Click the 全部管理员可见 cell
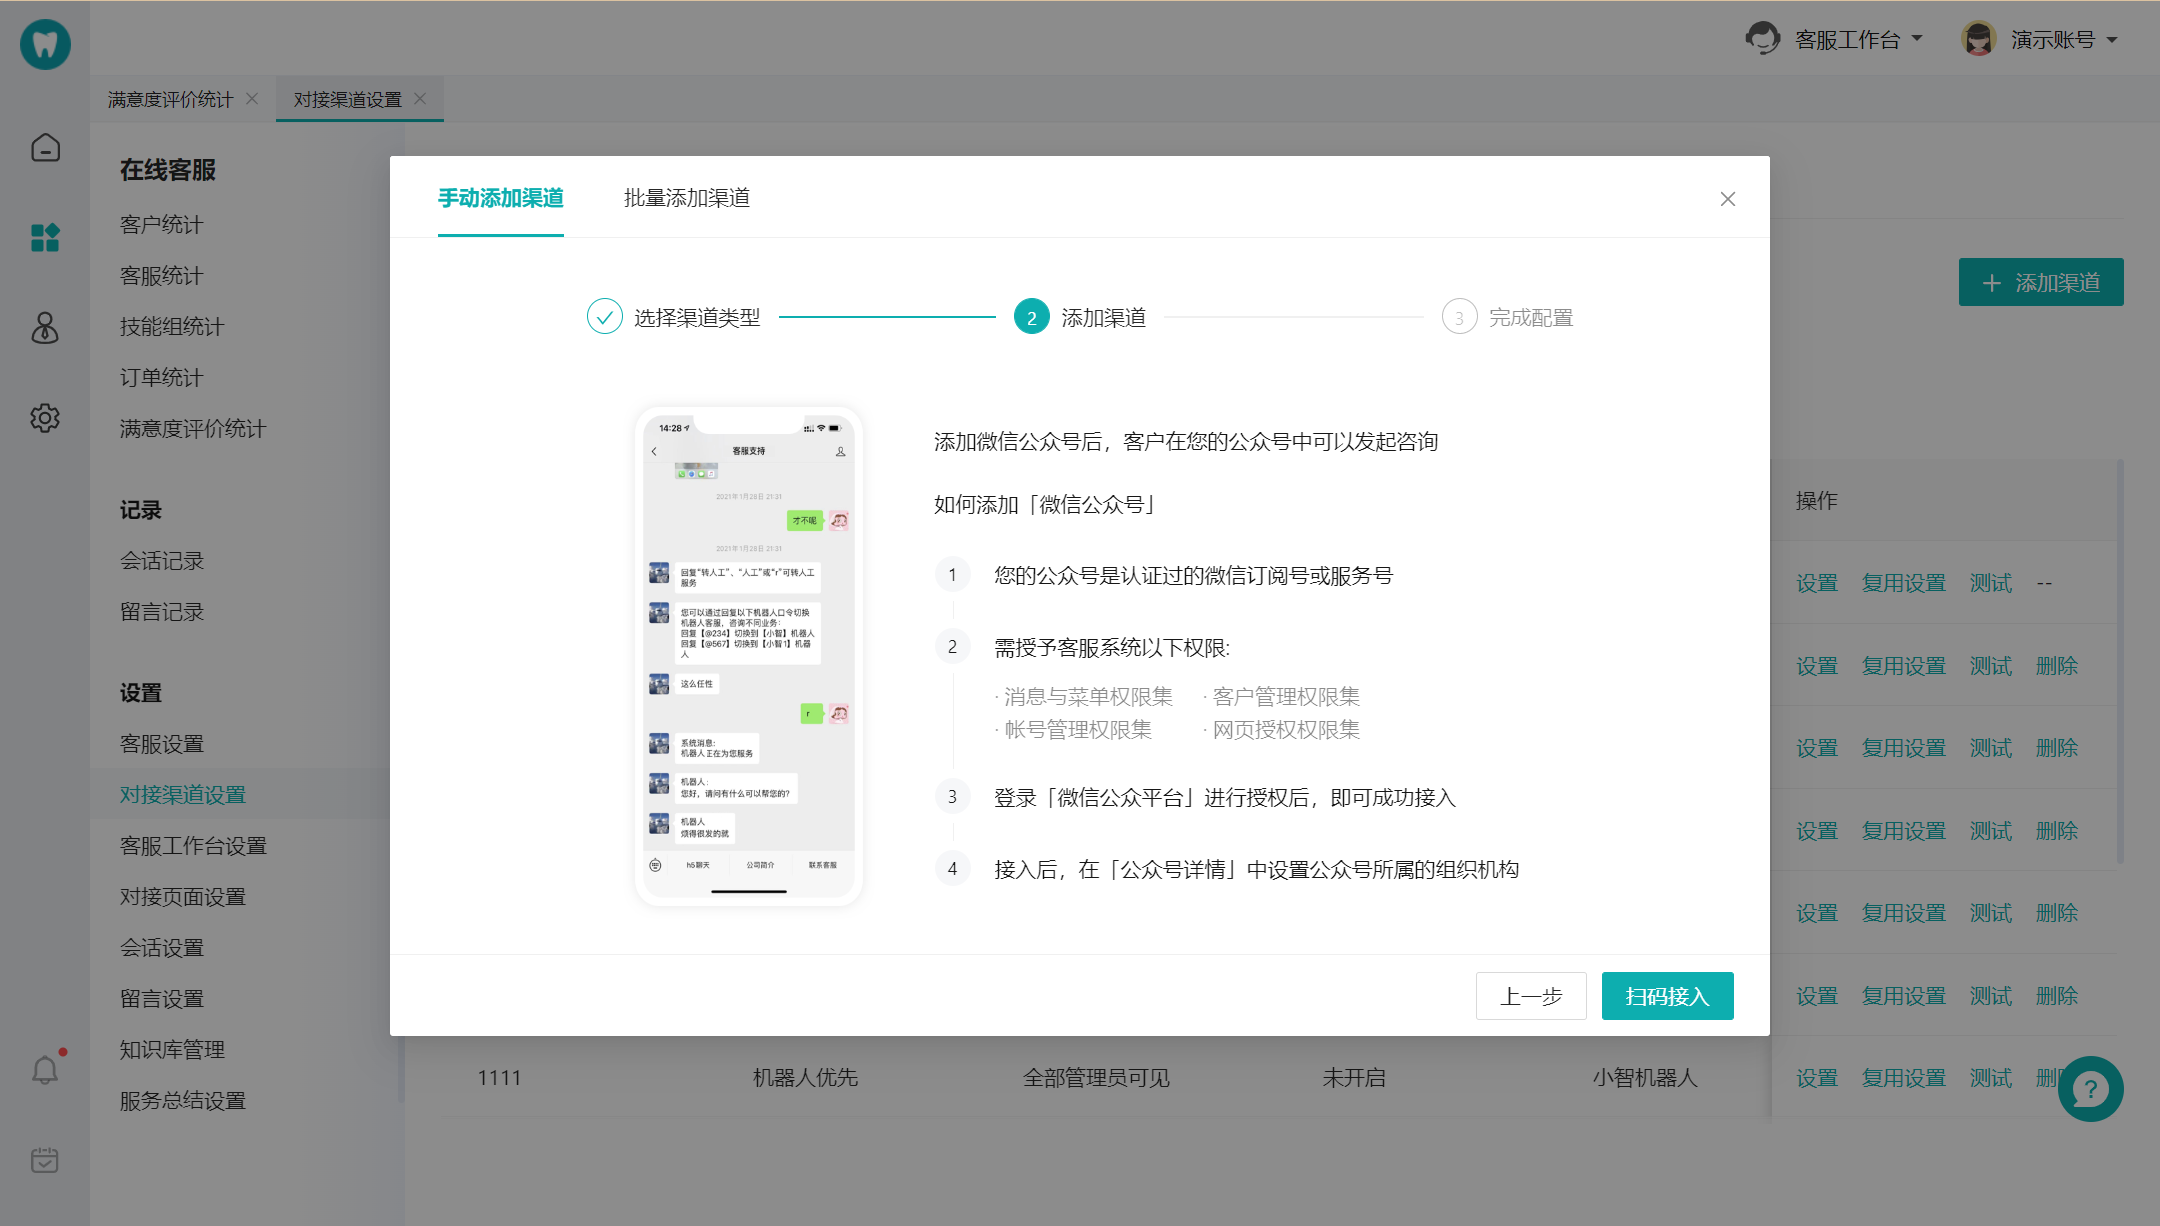The image size is (2160, 1226). 1096,1078
